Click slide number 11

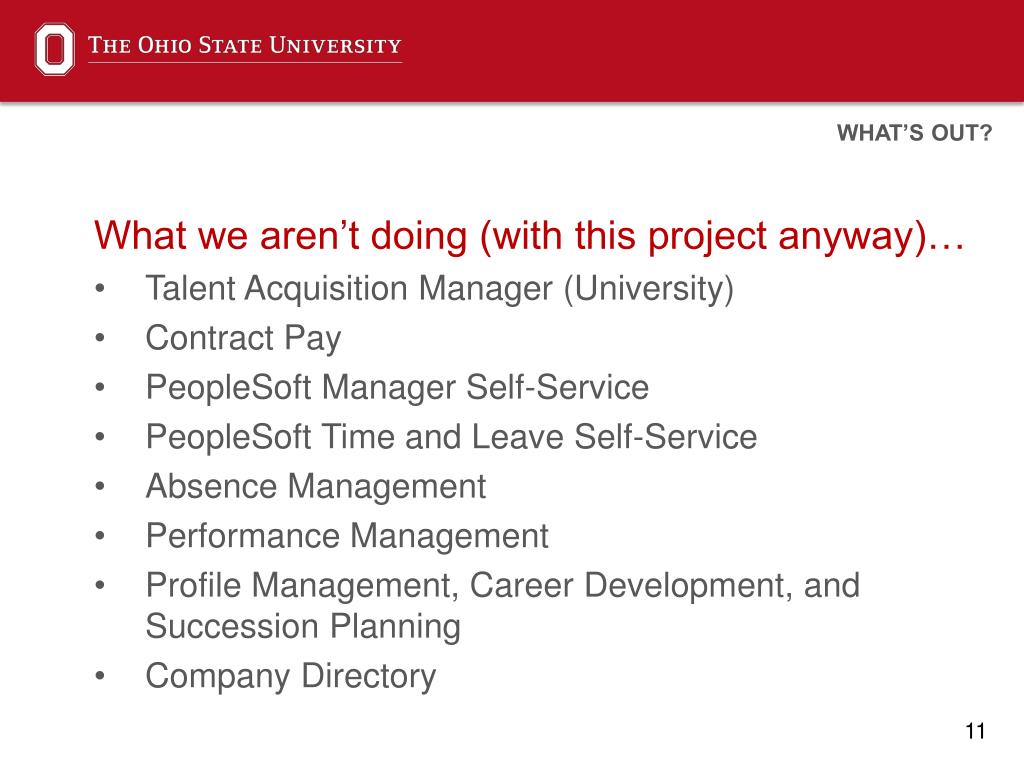coord(975,731)
